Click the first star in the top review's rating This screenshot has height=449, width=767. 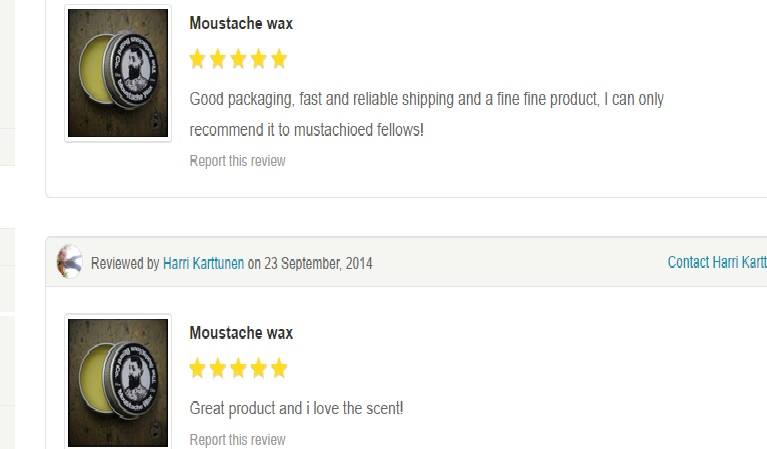[x=198, y=59]
